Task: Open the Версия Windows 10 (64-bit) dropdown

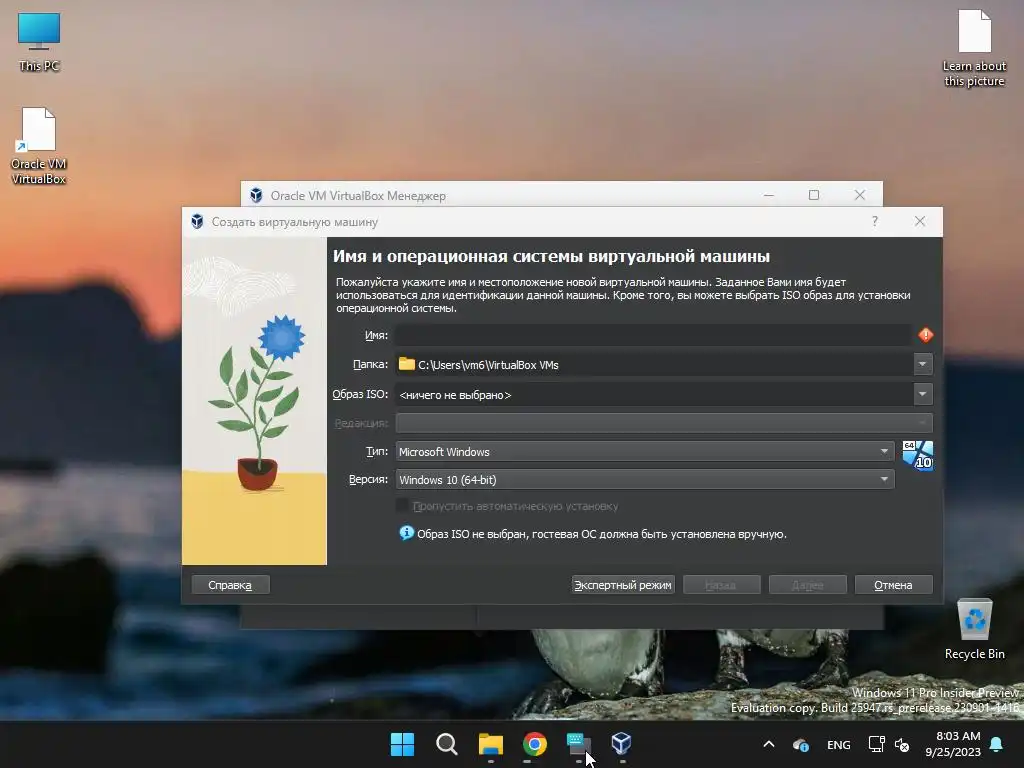Action: coord(645,479)
